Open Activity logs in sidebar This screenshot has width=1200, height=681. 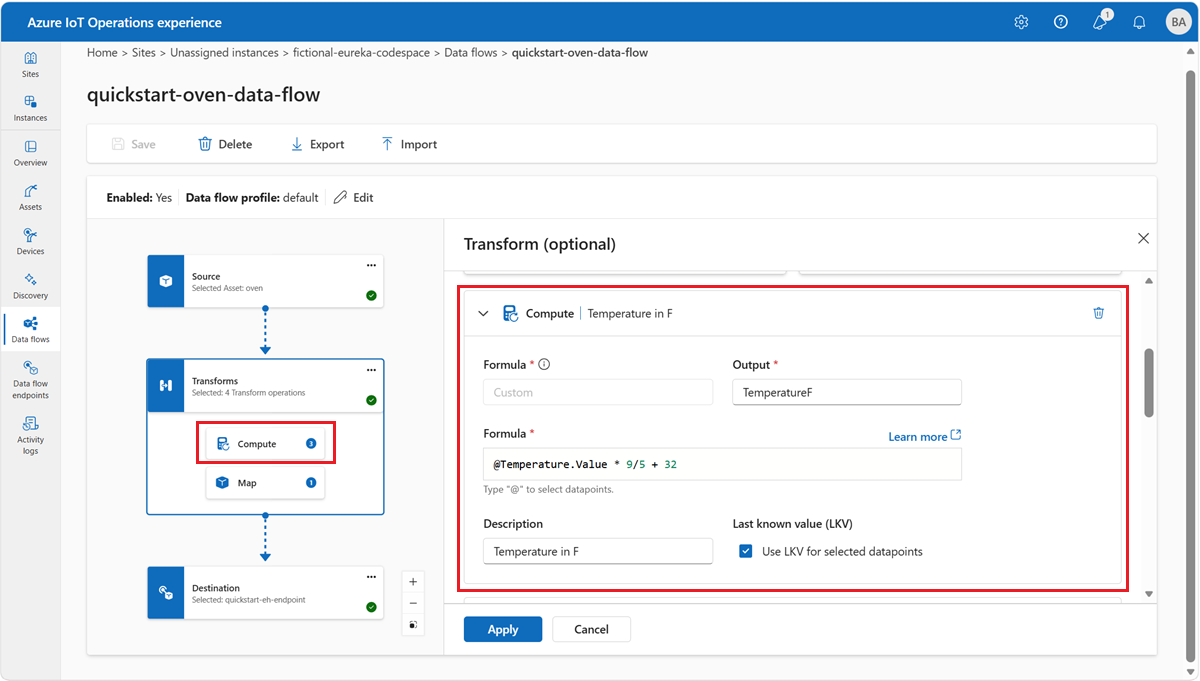(30, 435)
